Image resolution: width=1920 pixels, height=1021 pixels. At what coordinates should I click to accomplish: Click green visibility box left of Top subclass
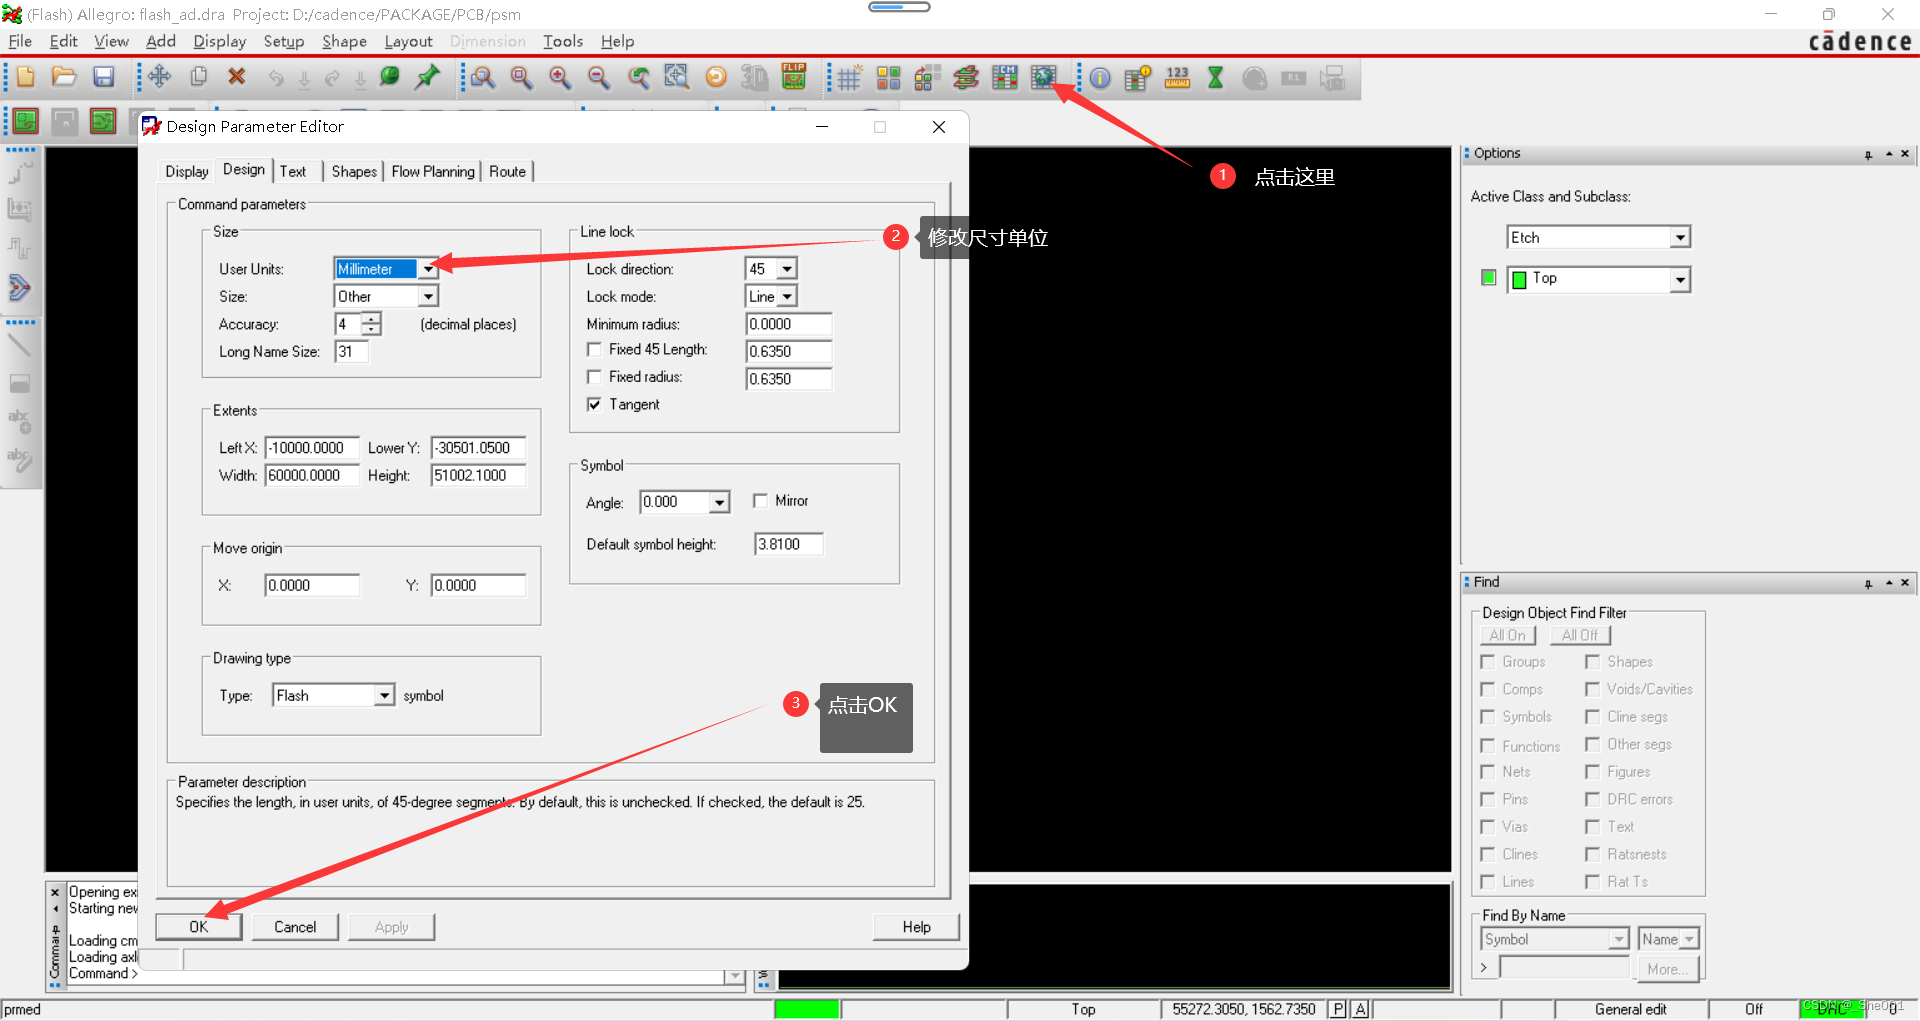1489,277
